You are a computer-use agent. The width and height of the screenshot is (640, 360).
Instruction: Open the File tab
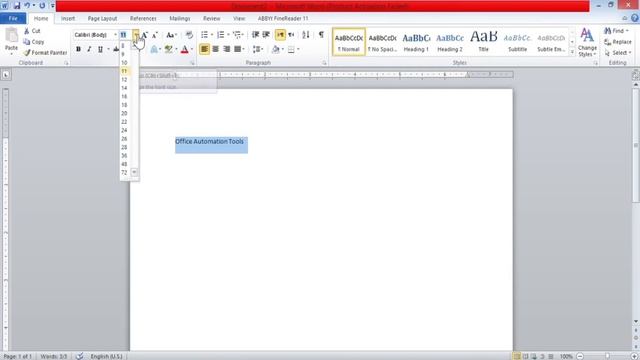(x=13, y=18)
